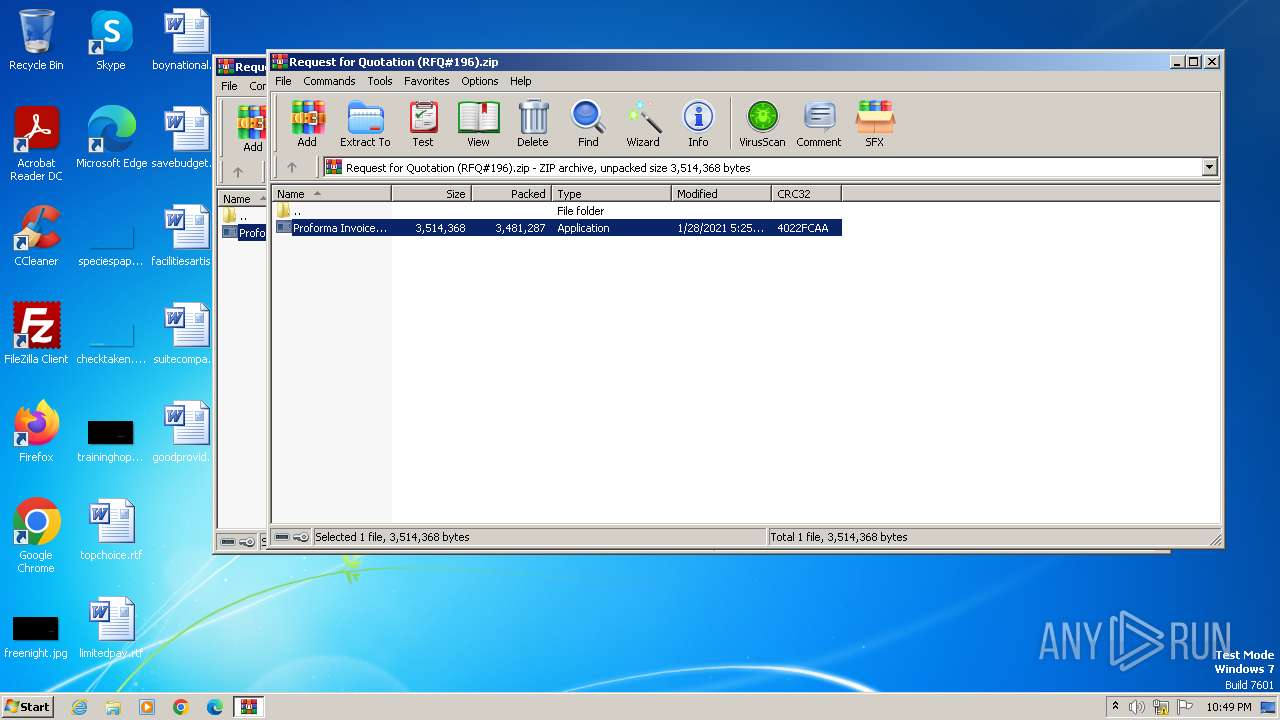
Task: Sort by the Name column header
Action: tap(331, 194)
